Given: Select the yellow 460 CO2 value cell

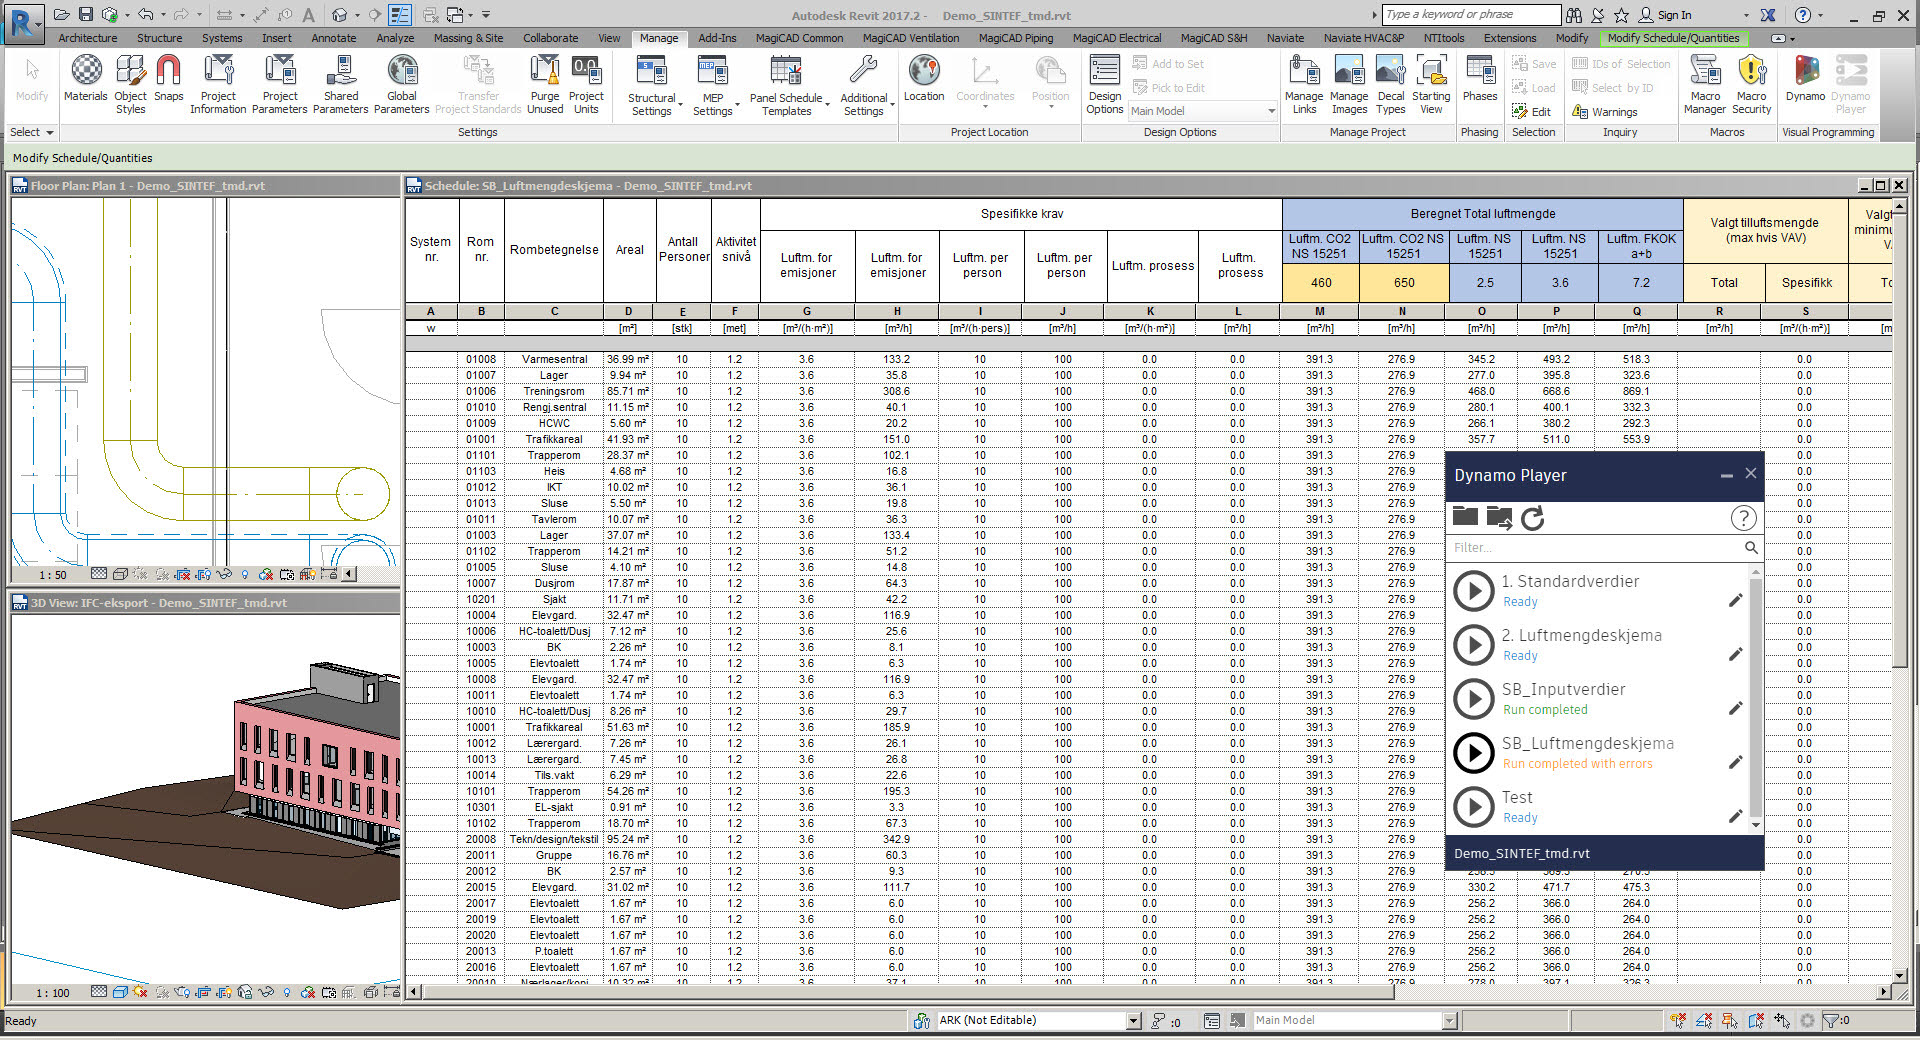Looking at the screenshot, I should (x=1320, y=283).
